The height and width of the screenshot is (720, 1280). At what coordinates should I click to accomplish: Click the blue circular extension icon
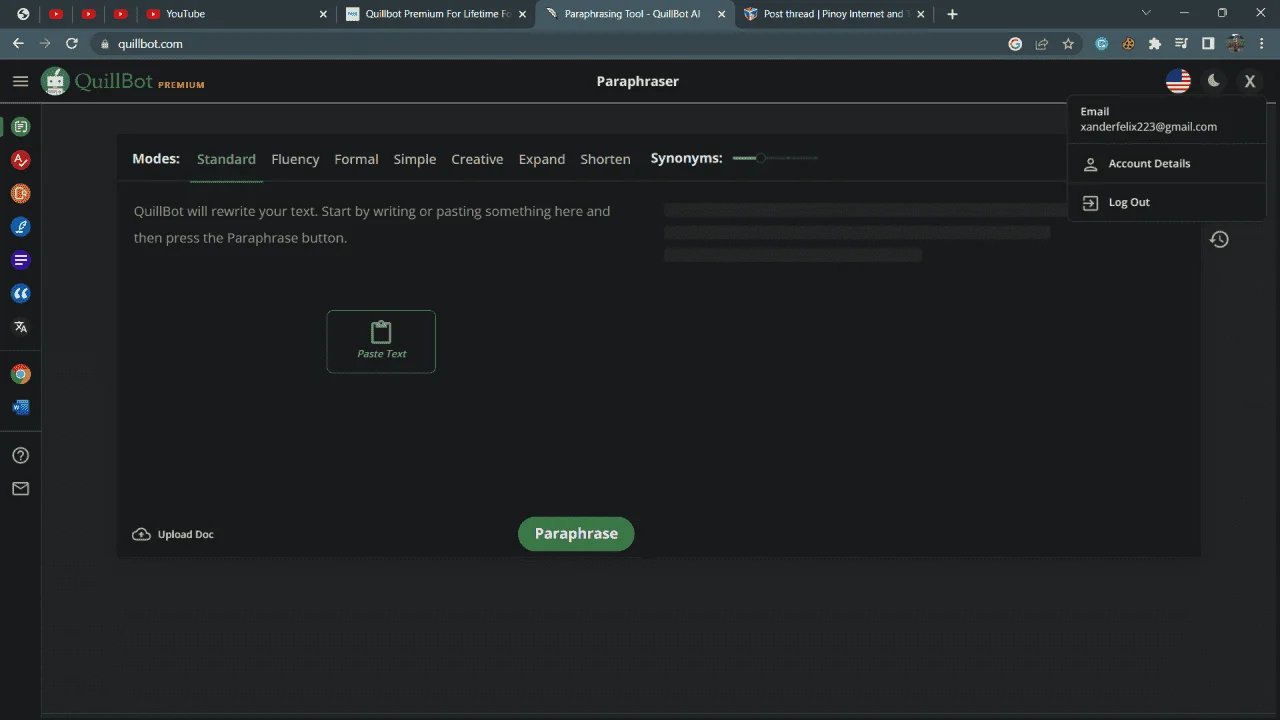(1102, 44)
